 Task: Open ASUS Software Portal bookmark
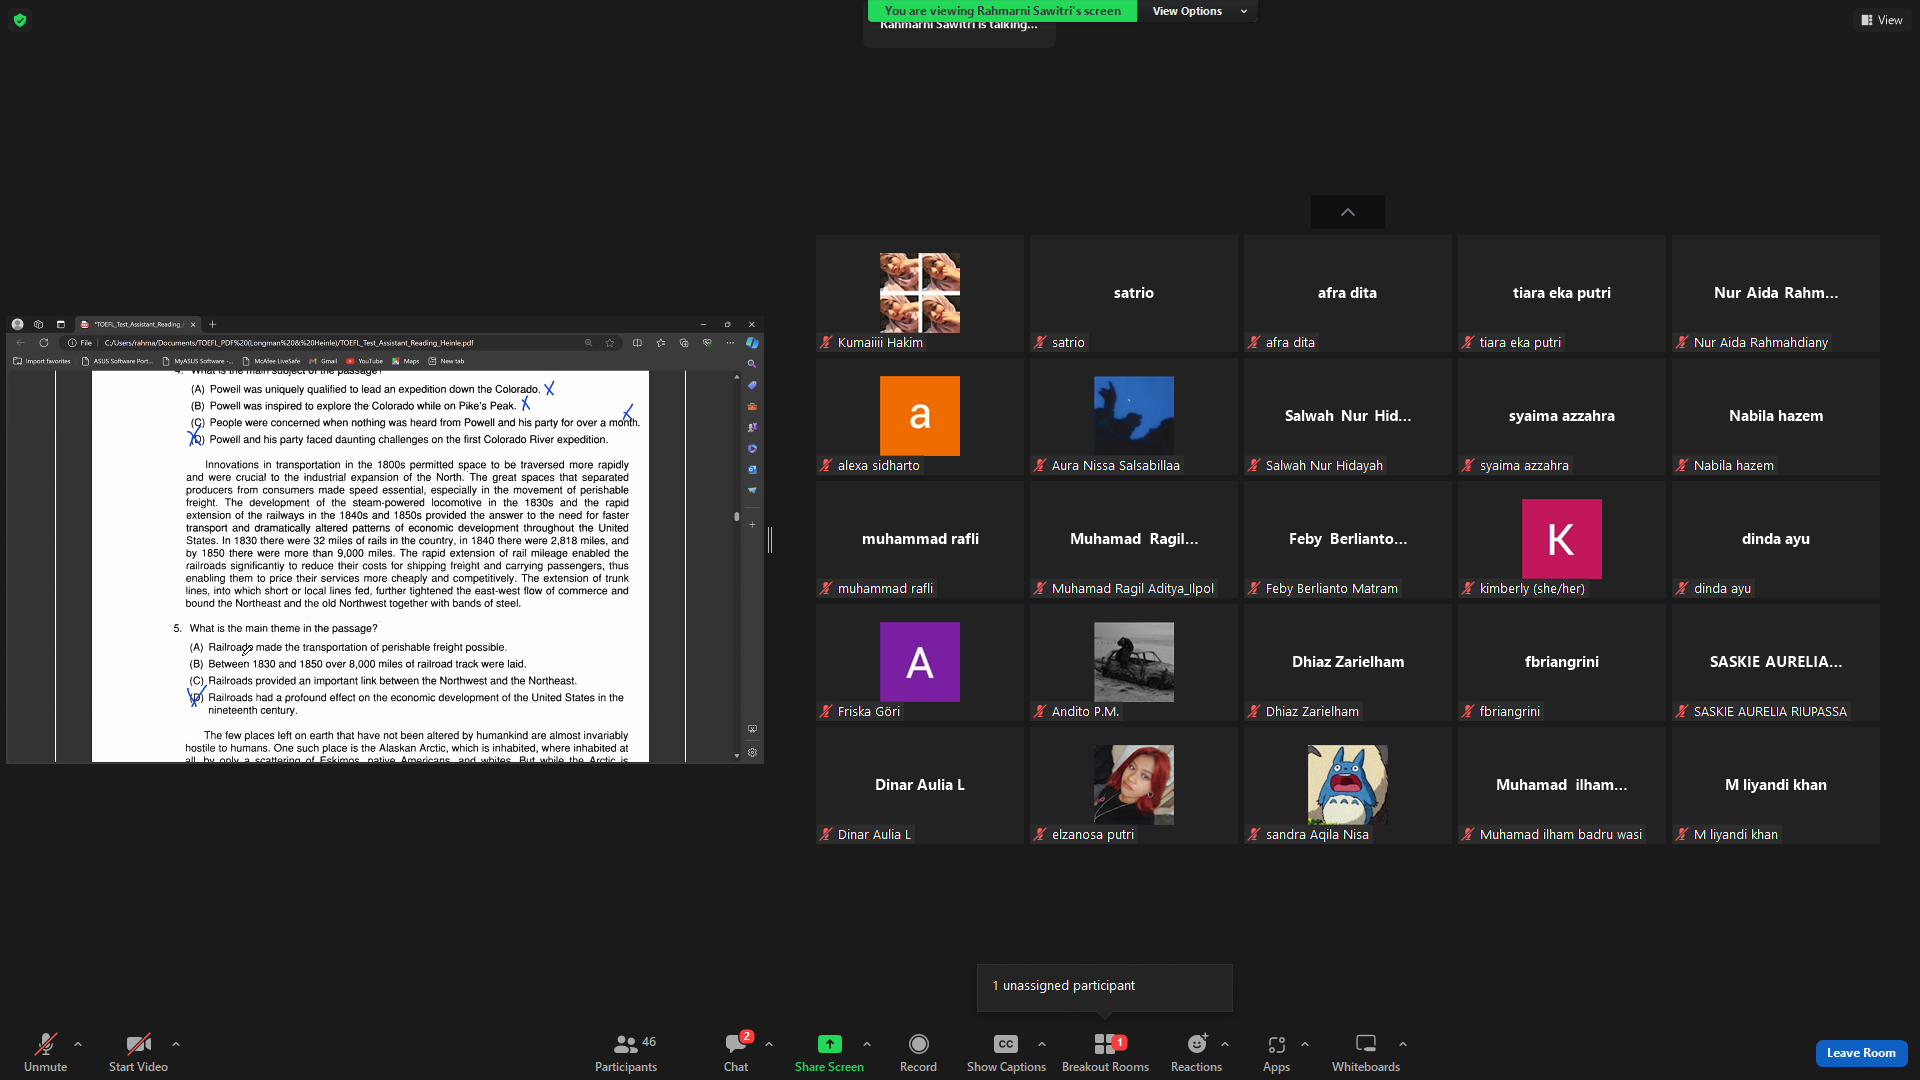tap(117, 361)
